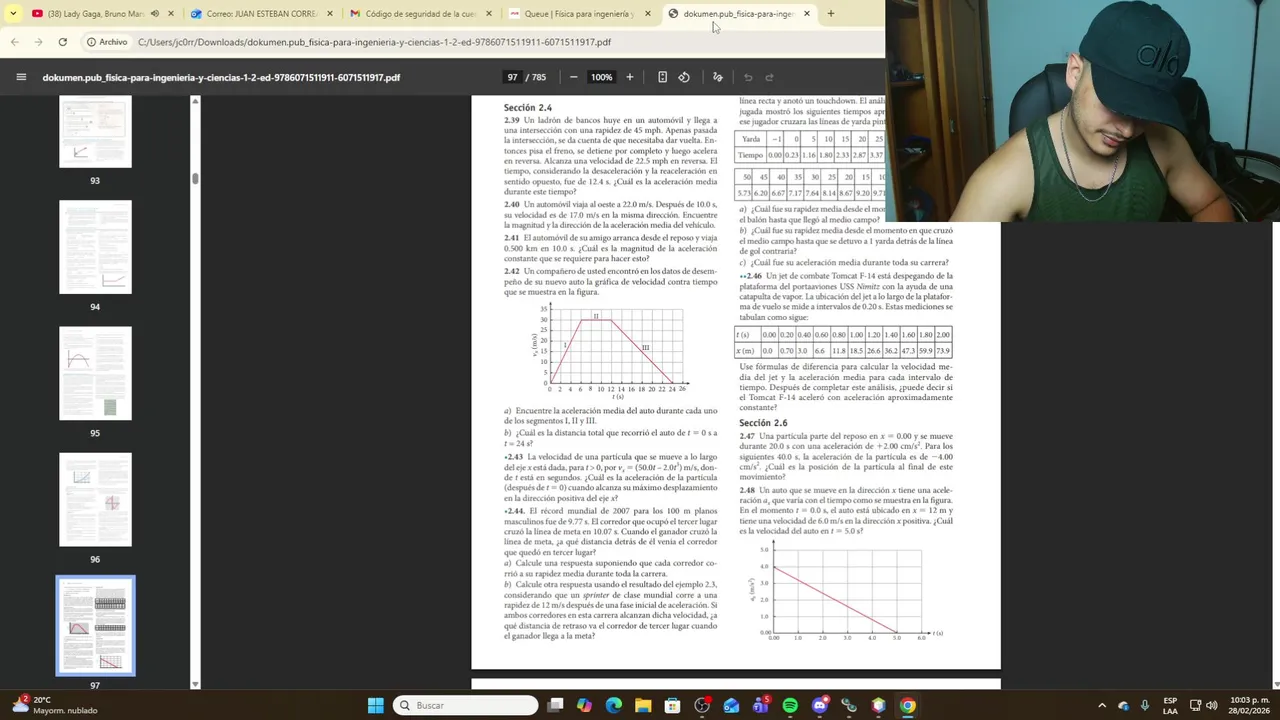1280x720 pixels.
Task: Open Microsoft Teams from taskbar
Action: pos(761,705)
